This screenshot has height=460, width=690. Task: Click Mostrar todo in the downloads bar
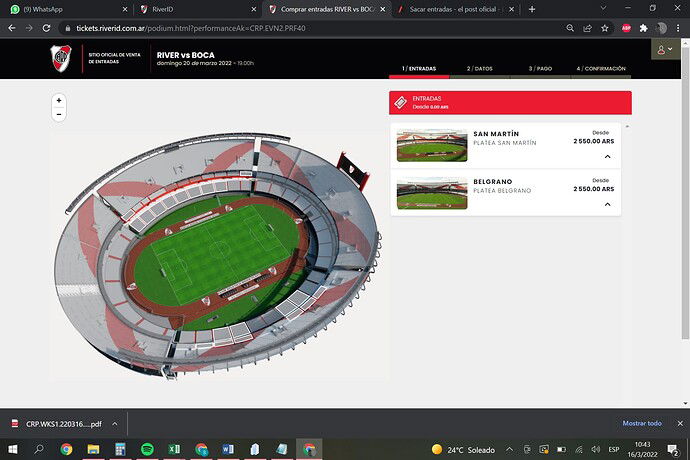641,423
